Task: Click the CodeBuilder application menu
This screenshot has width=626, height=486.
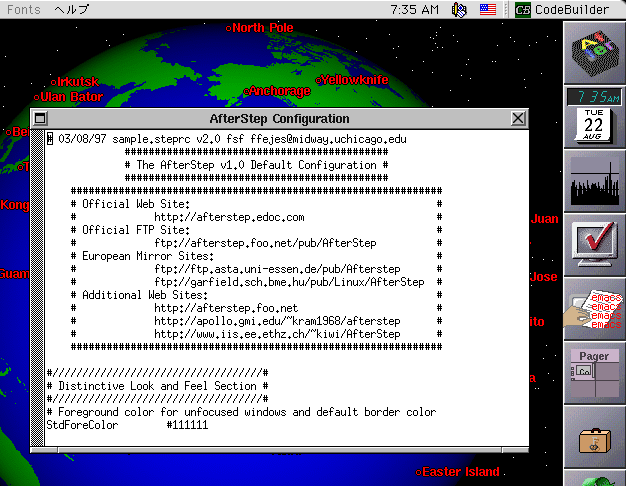Action: tap(562, 9)
